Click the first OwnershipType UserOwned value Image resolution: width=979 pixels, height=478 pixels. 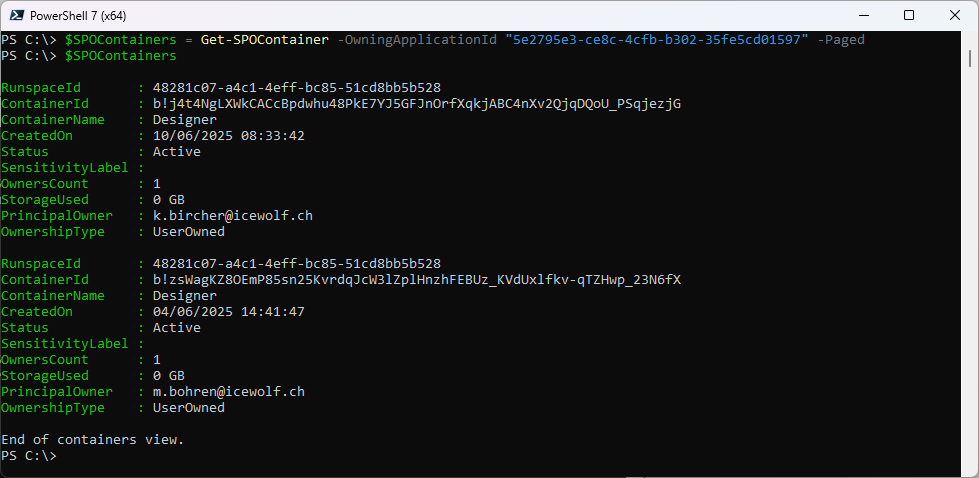coord(189,232)
